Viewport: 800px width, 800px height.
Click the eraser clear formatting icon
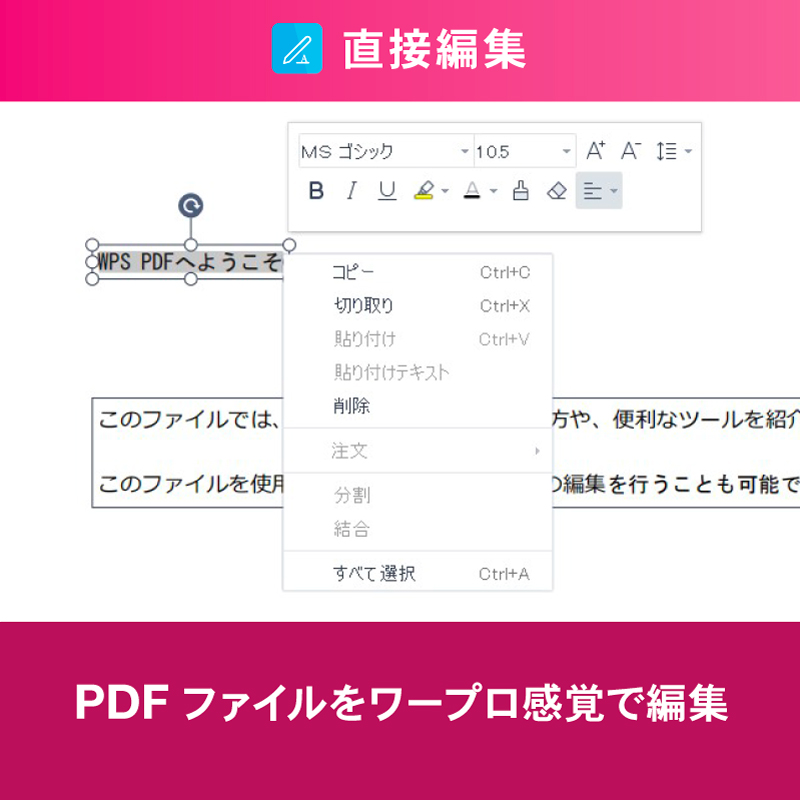click(557, 190)
